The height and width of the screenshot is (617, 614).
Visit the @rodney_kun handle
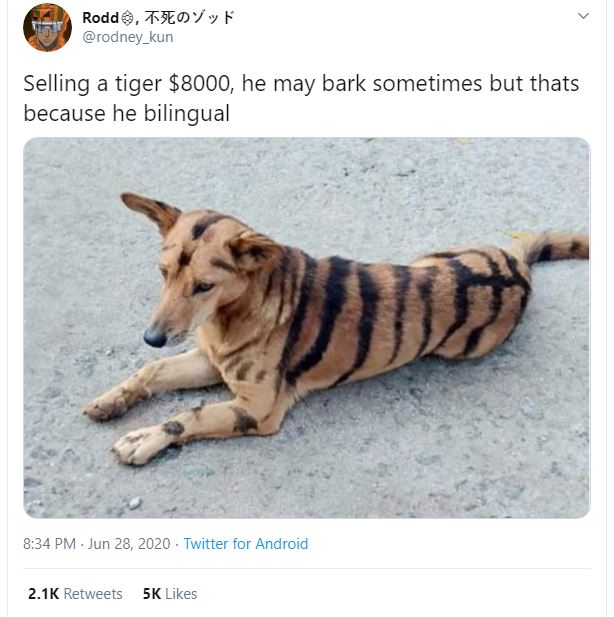(x=128, y=37)
